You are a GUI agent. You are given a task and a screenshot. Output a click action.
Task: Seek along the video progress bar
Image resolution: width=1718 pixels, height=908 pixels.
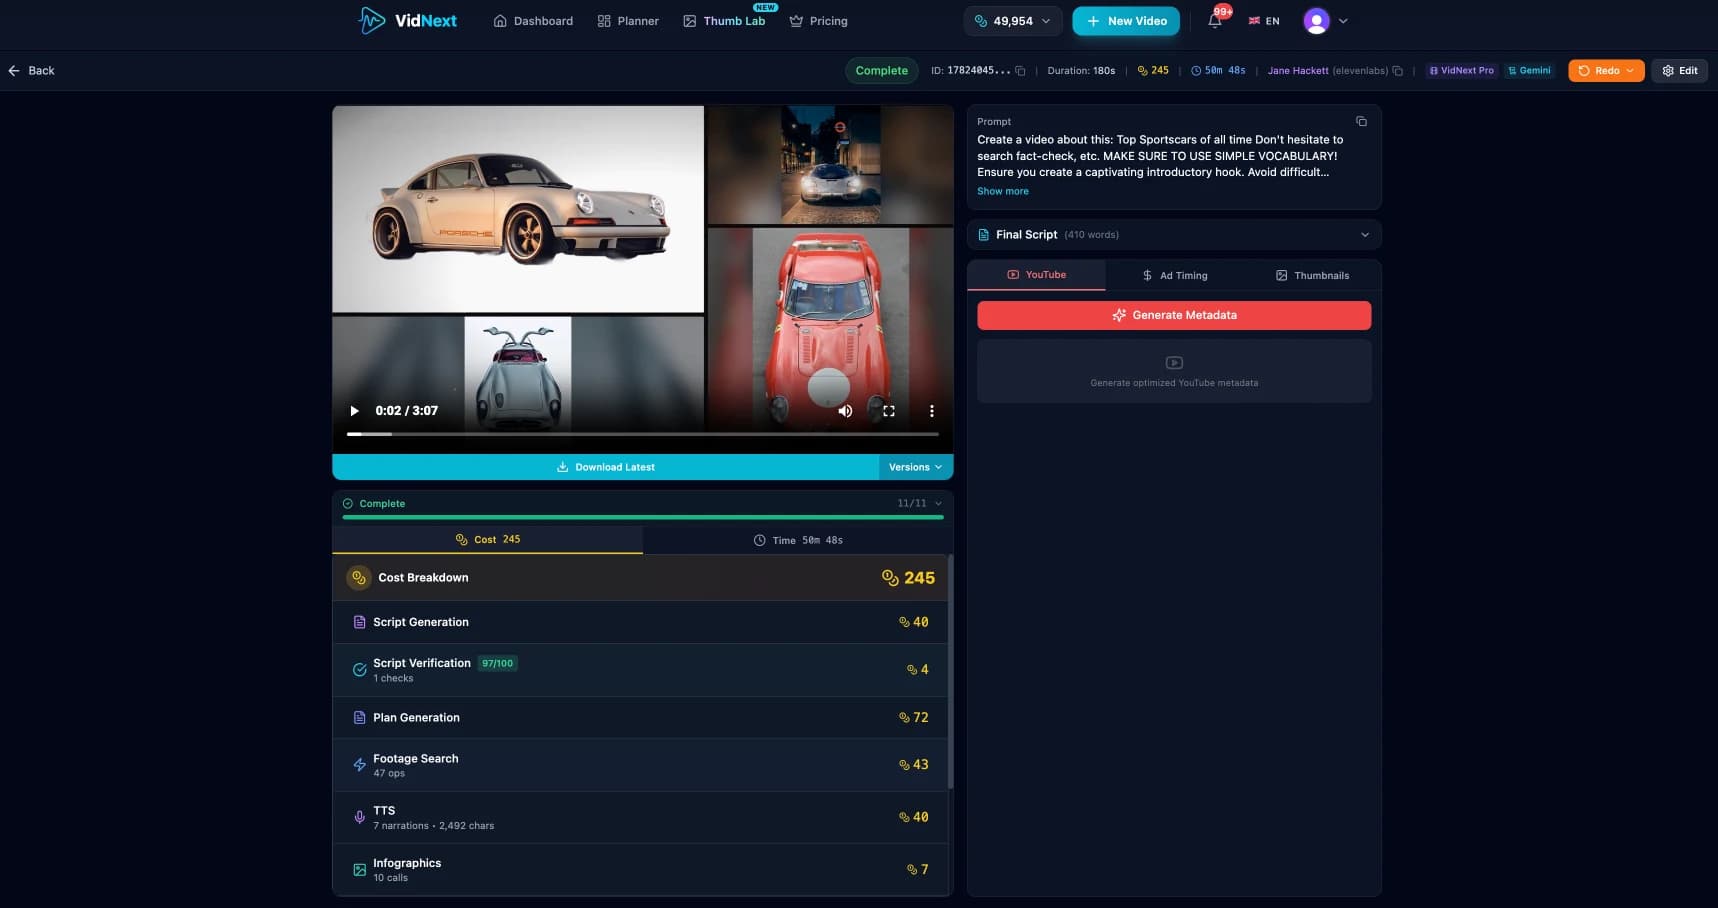coord(643,434)
